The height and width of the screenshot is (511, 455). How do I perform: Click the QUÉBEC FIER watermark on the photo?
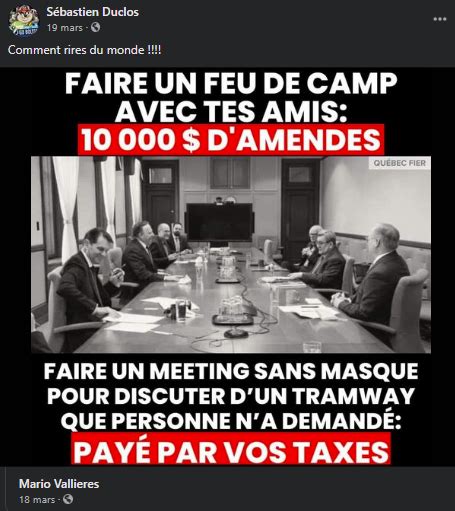[x=399, y=163]
